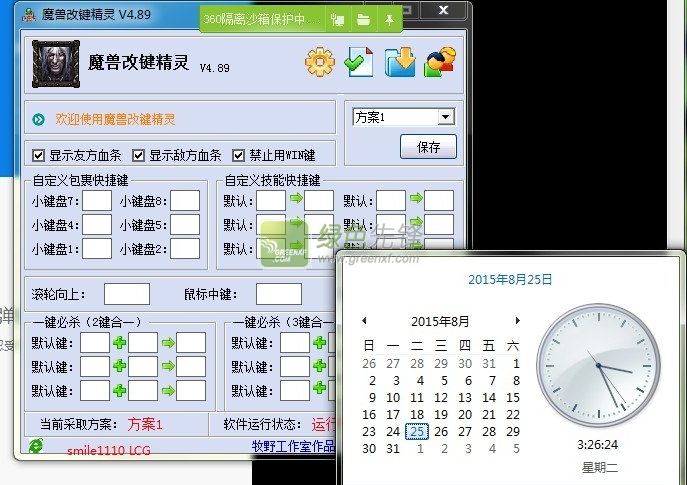The image size is (687, 485).
Task: Click the 小键盘8 input box
Action: click(x=185, y=201)
